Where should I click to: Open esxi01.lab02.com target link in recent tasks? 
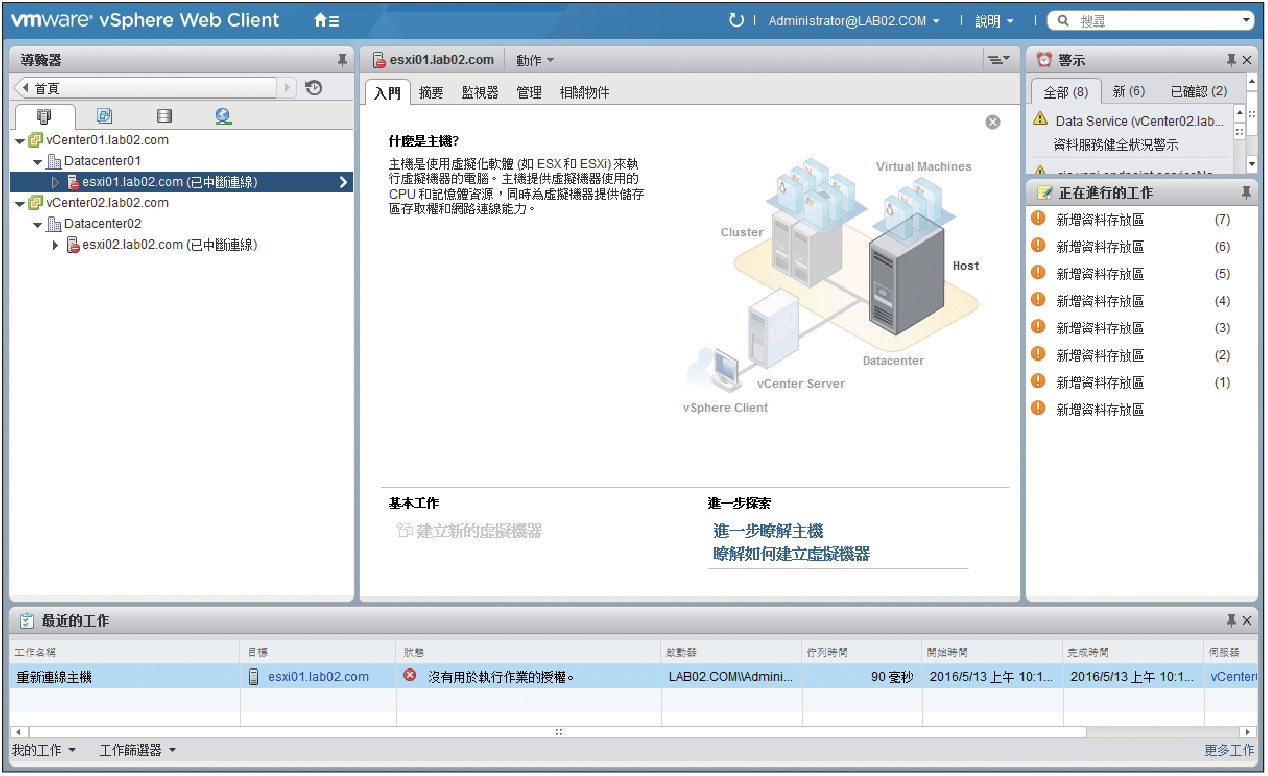(x=318, y=677)
